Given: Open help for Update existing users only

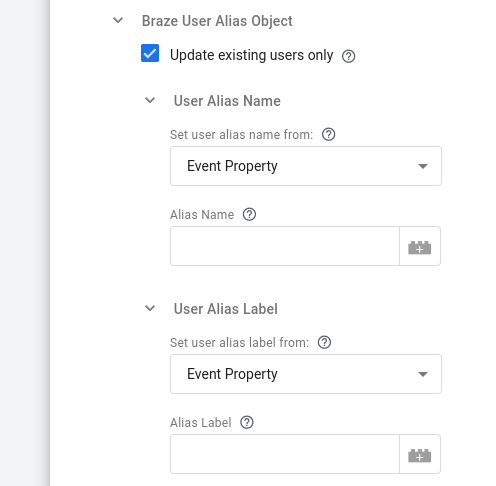Looking at the screenshot, I should [x=348, y=56].
